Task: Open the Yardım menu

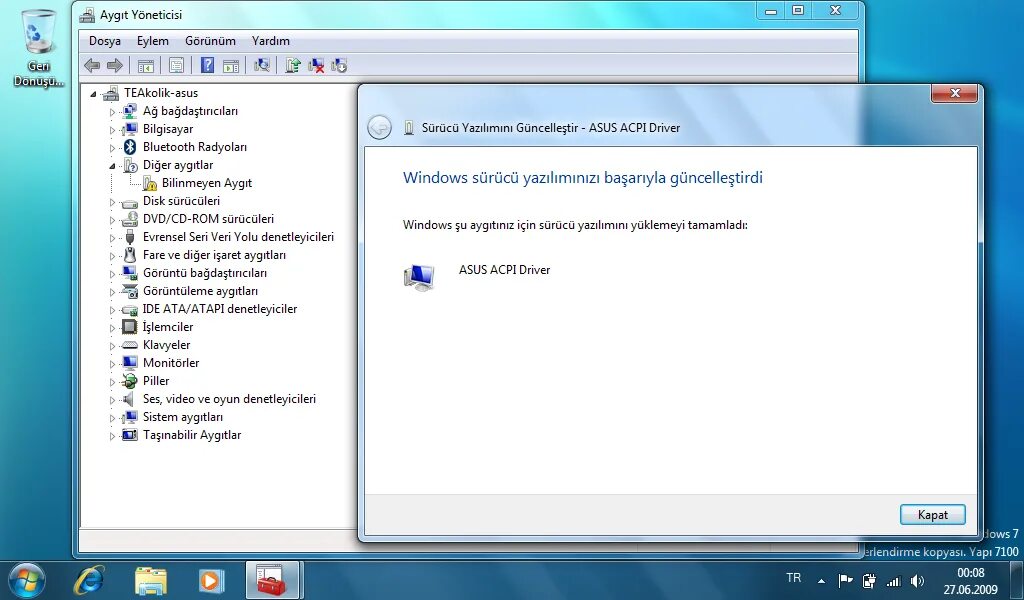Action: pos(270,40)
